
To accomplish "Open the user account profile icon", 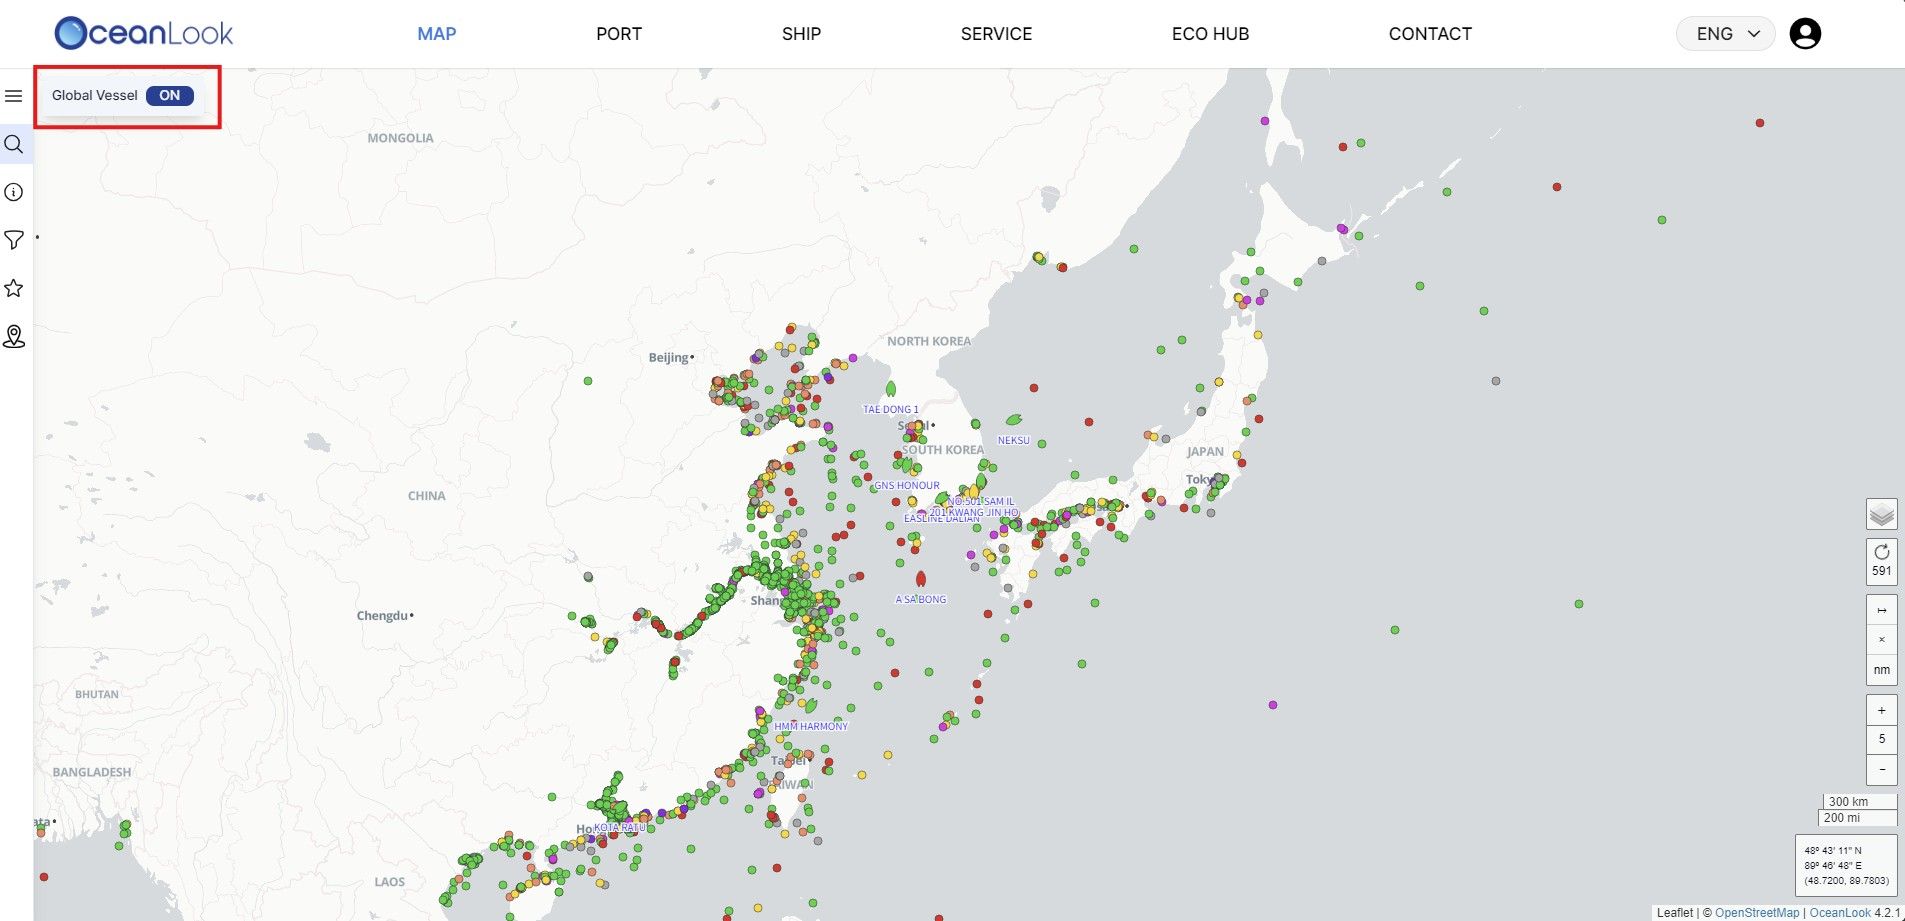I will (1804, 34).
